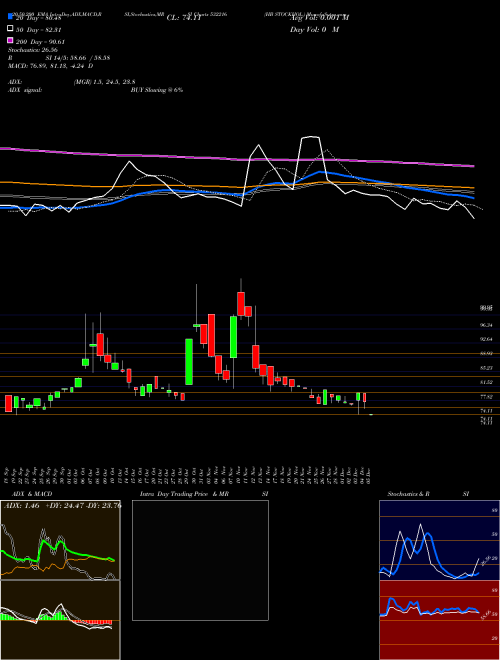Click the Intra Day Trading Price panel title
Image resolution: width=500 pixels, height=660 pixels.
pos(204,494)
